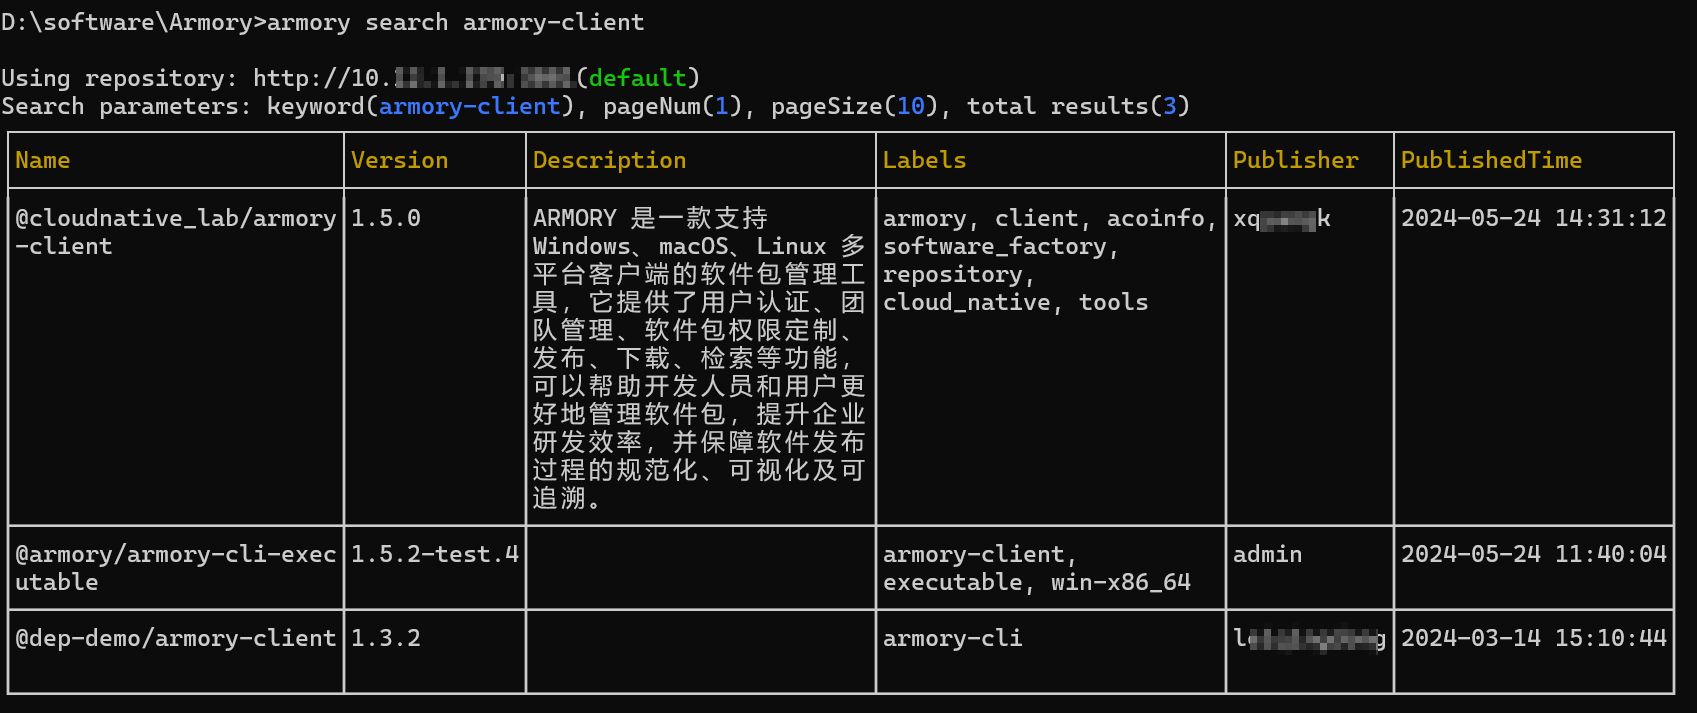Click the "armory-cli" label entry
The width and height of the screenshot is (1697, 713).
[952, 638]
